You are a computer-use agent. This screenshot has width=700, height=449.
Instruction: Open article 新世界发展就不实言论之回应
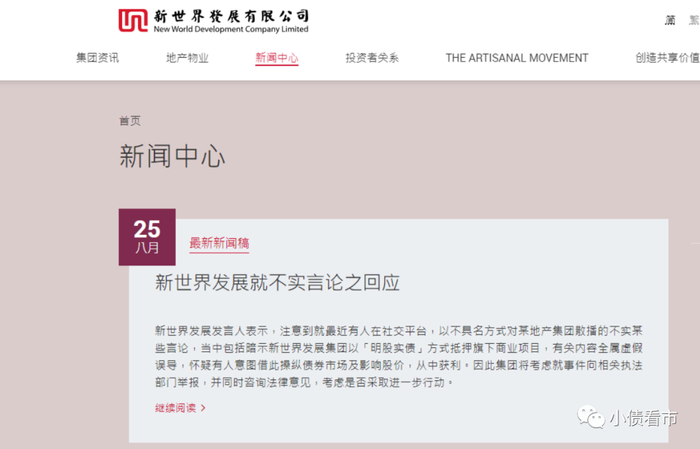277,283
